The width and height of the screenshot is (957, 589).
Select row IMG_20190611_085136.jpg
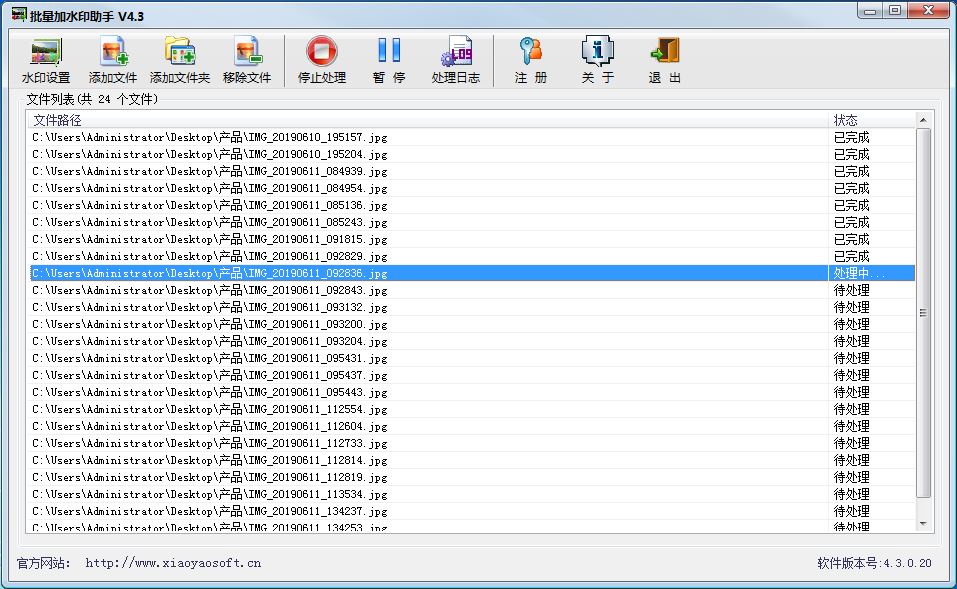point(472,206)
